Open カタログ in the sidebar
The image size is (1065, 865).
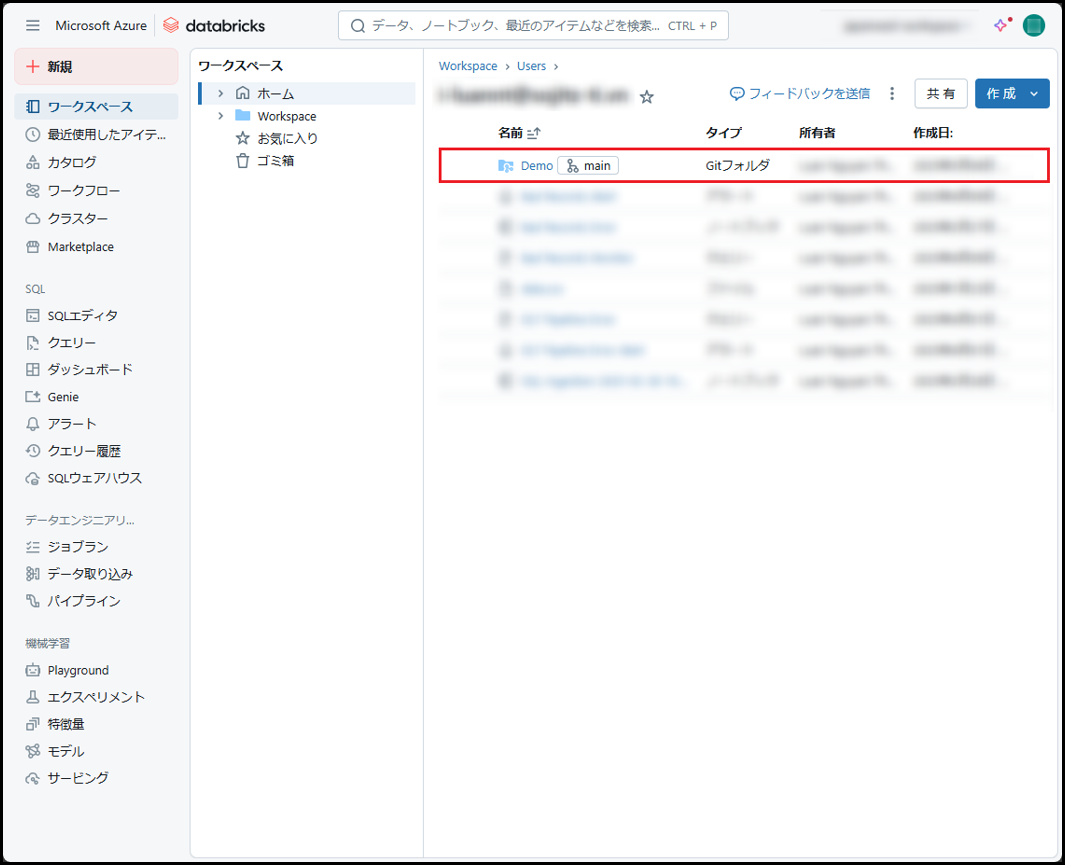[x=96, y=162]
